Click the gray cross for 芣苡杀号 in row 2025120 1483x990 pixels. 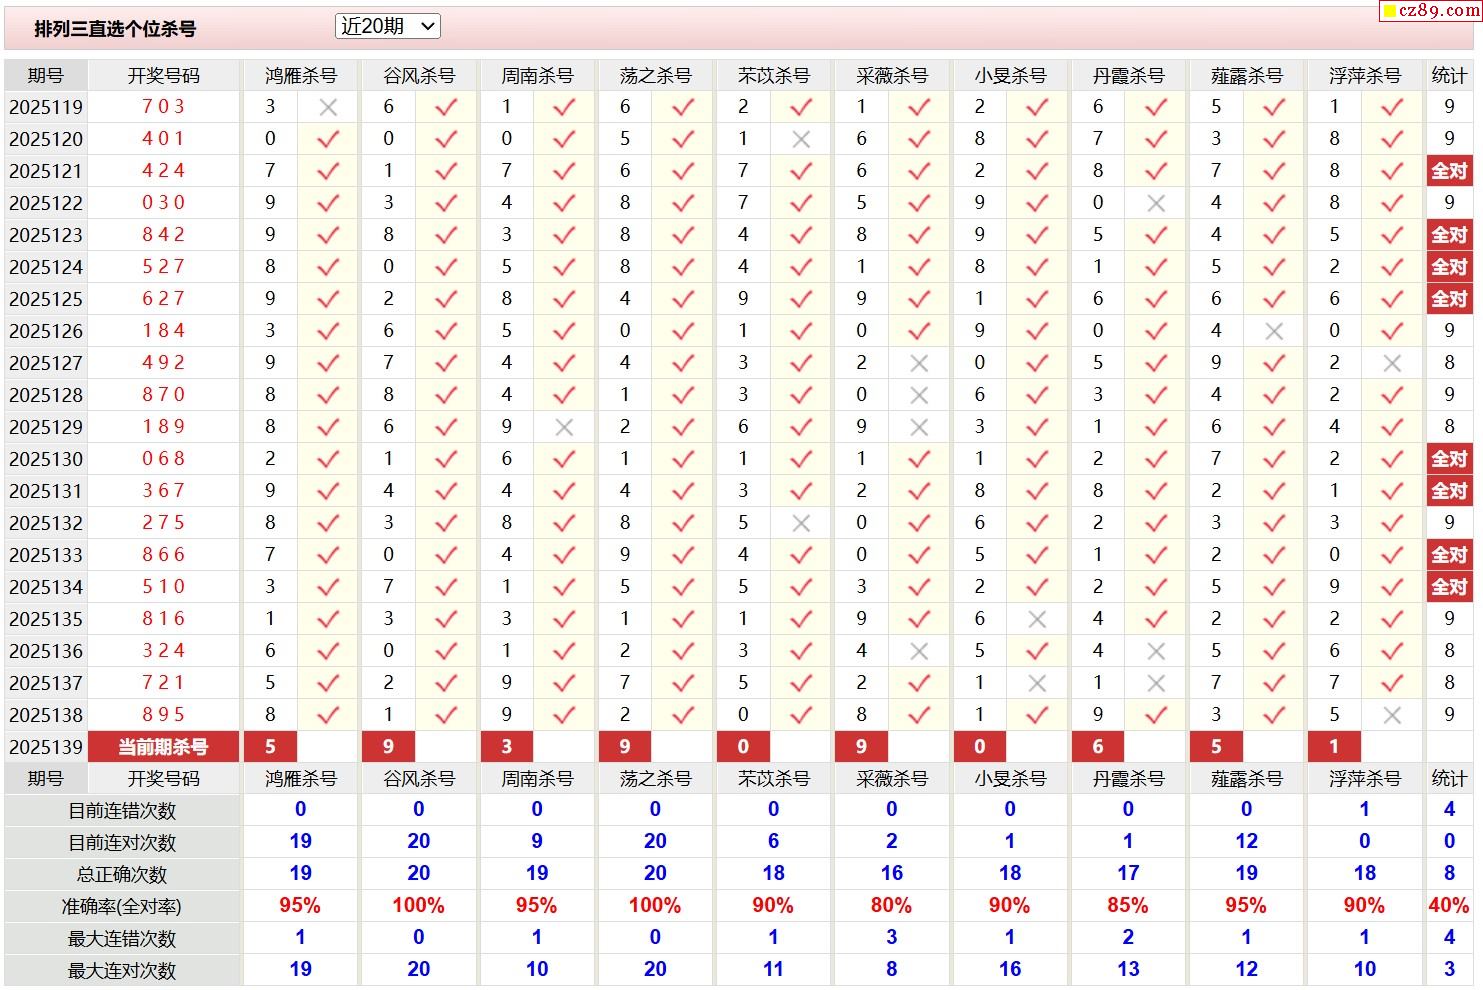(801, 139)
